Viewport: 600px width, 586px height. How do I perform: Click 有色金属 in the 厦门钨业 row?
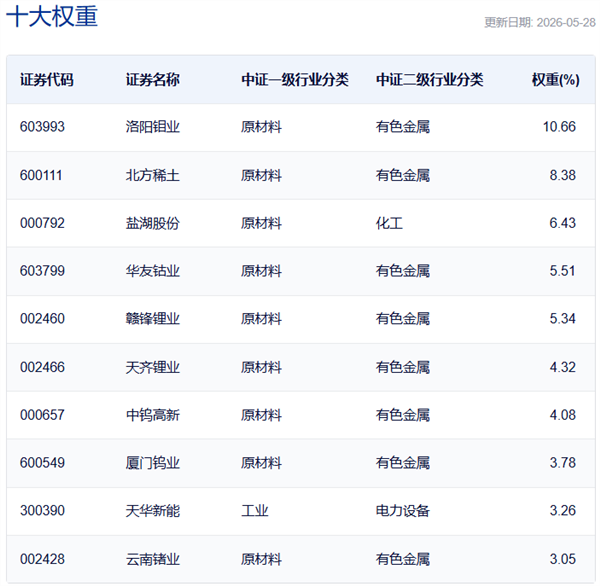tap(403, 463)
